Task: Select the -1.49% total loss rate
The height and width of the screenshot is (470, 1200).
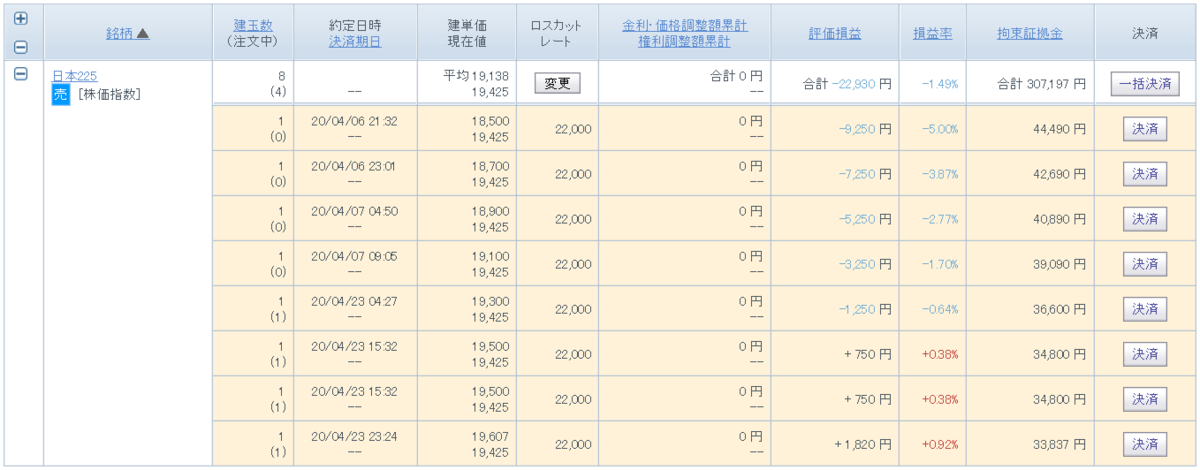Action: tap(940, 84)
